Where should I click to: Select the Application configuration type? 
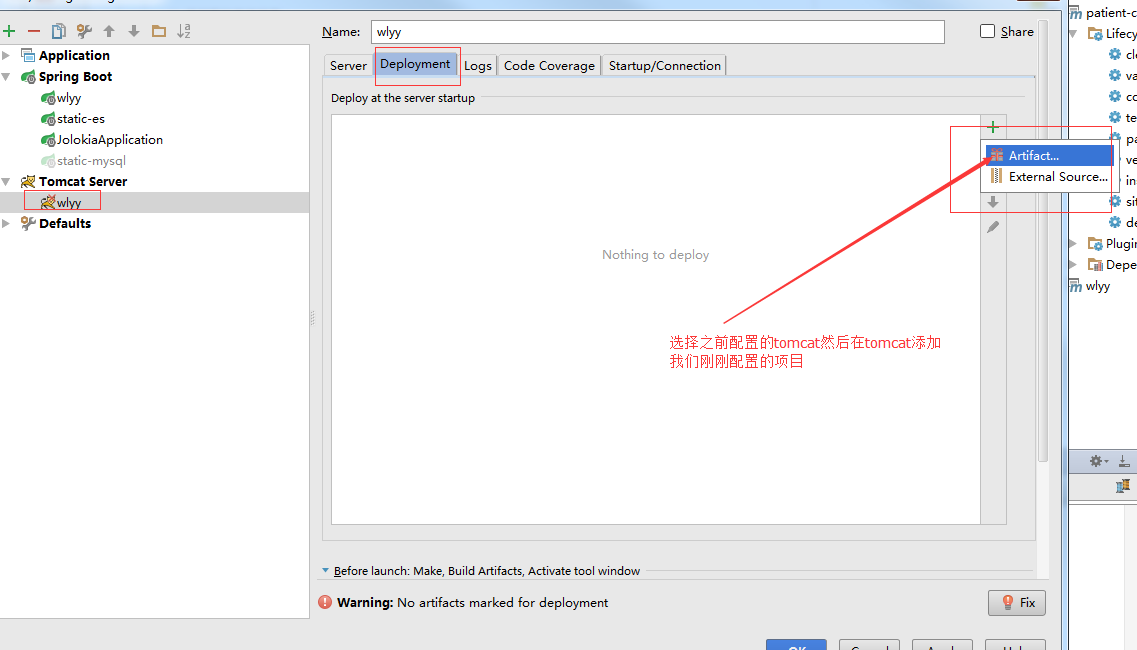[75, 55]
